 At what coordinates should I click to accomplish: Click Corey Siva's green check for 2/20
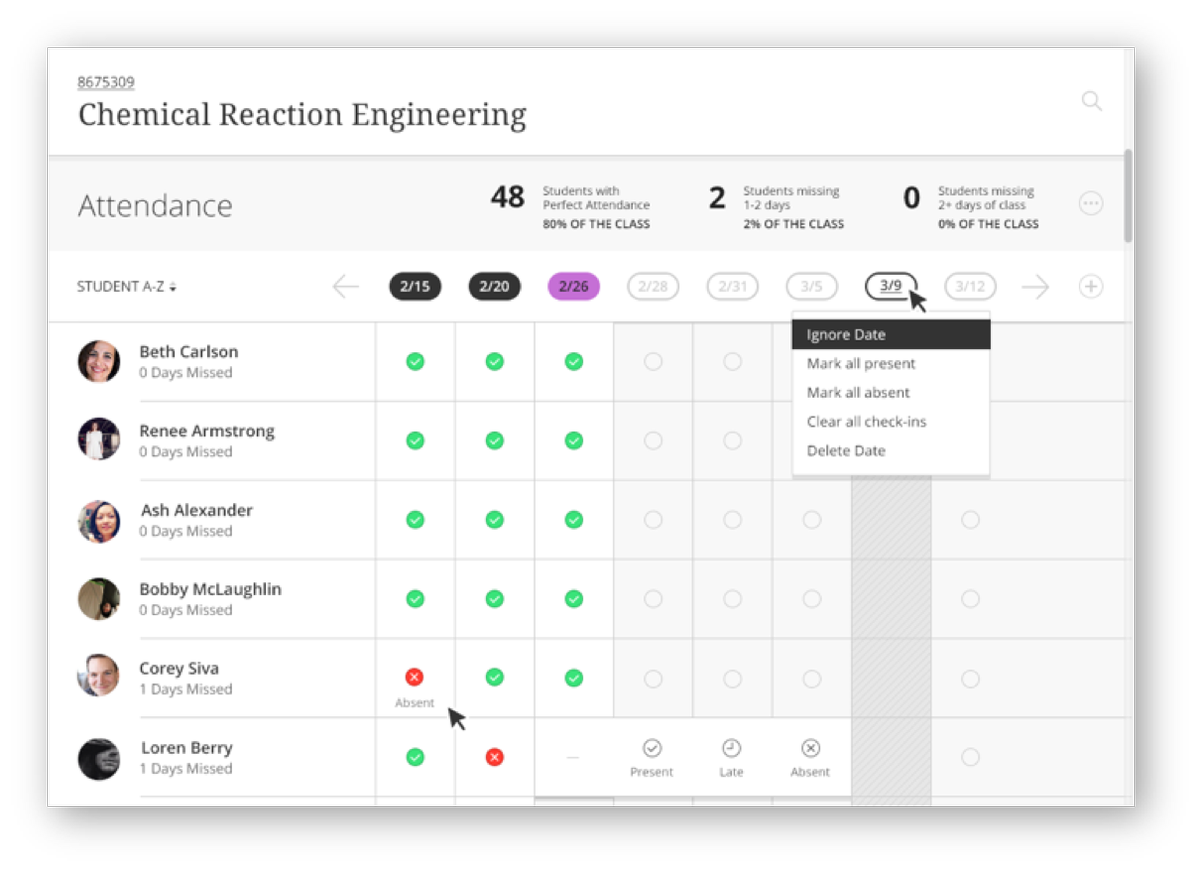pyautogui.click(x=494, y=678)
